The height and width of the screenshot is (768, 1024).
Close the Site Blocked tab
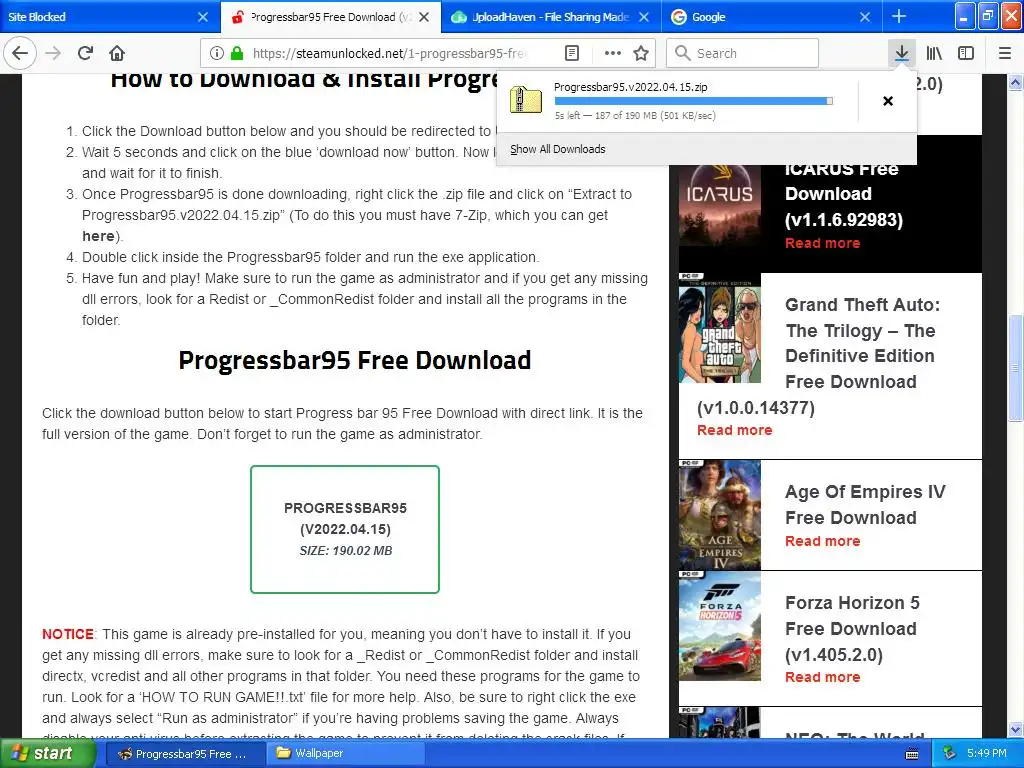(x=203, y=17)
